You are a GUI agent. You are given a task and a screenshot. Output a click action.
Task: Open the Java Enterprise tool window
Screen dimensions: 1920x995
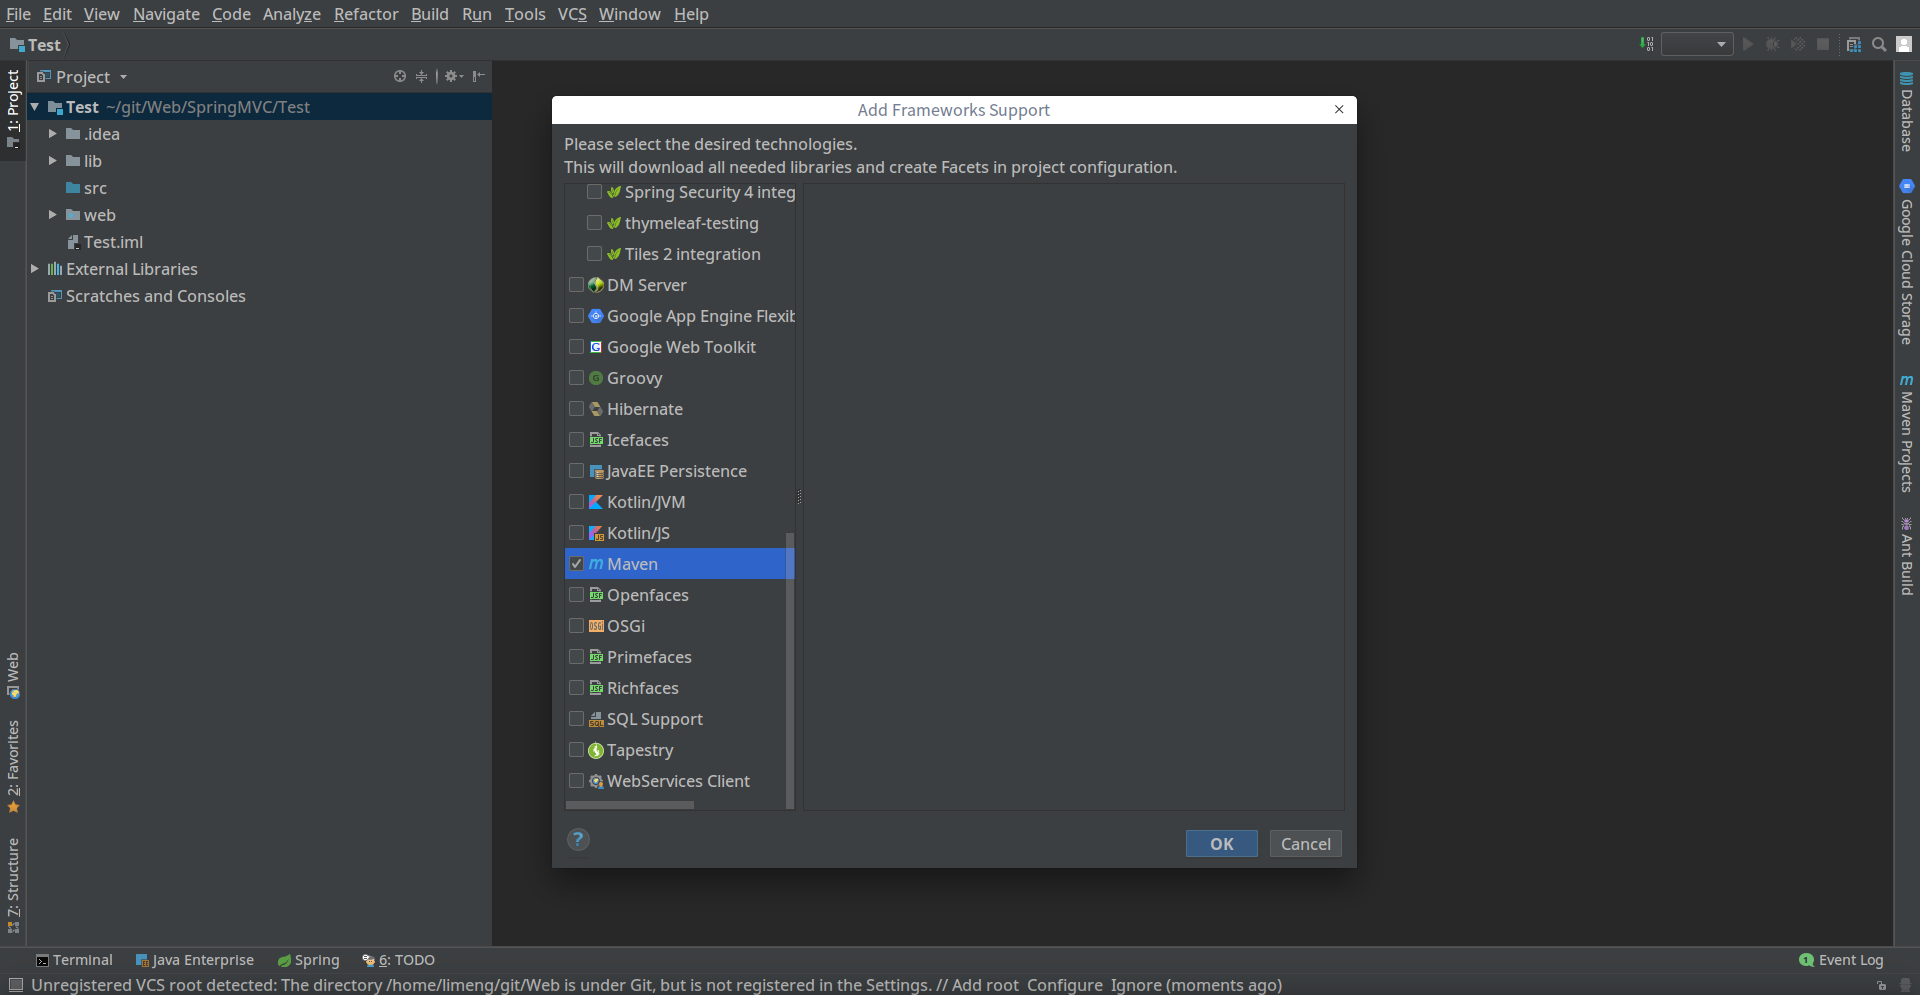195,960
